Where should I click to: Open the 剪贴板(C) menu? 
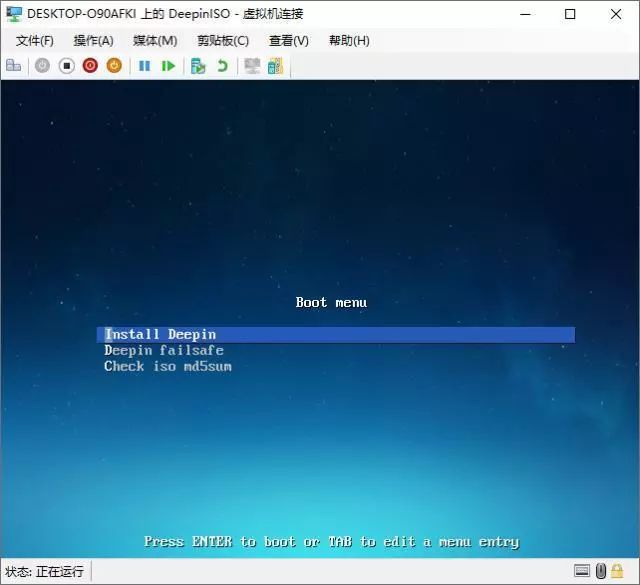click(223, 40)
